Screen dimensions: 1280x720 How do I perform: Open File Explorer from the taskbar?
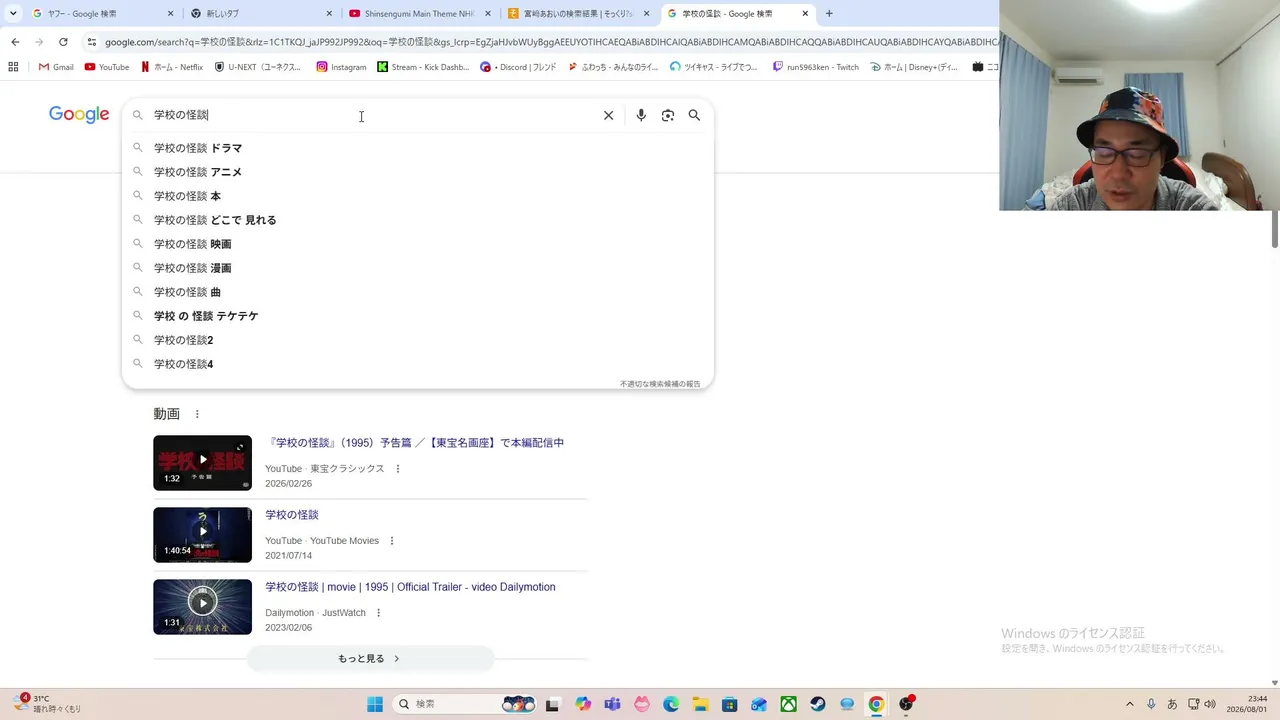point(700,704)
